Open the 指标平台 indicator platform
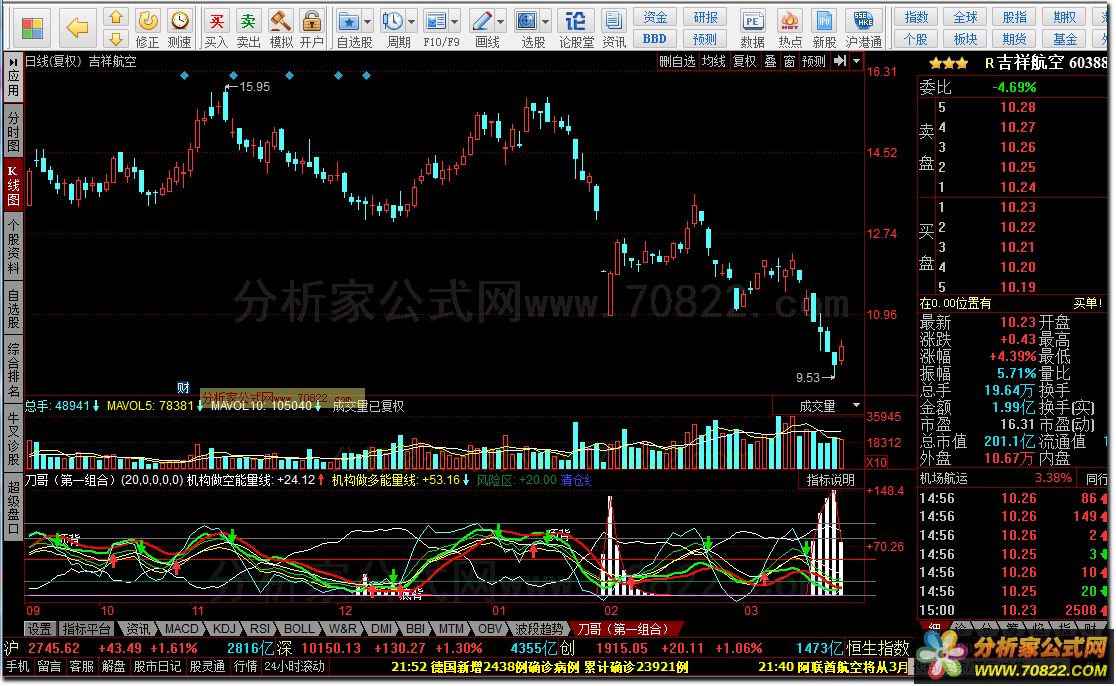The height and width of the screenshot is (686, 1116). (x=86, y=629)
